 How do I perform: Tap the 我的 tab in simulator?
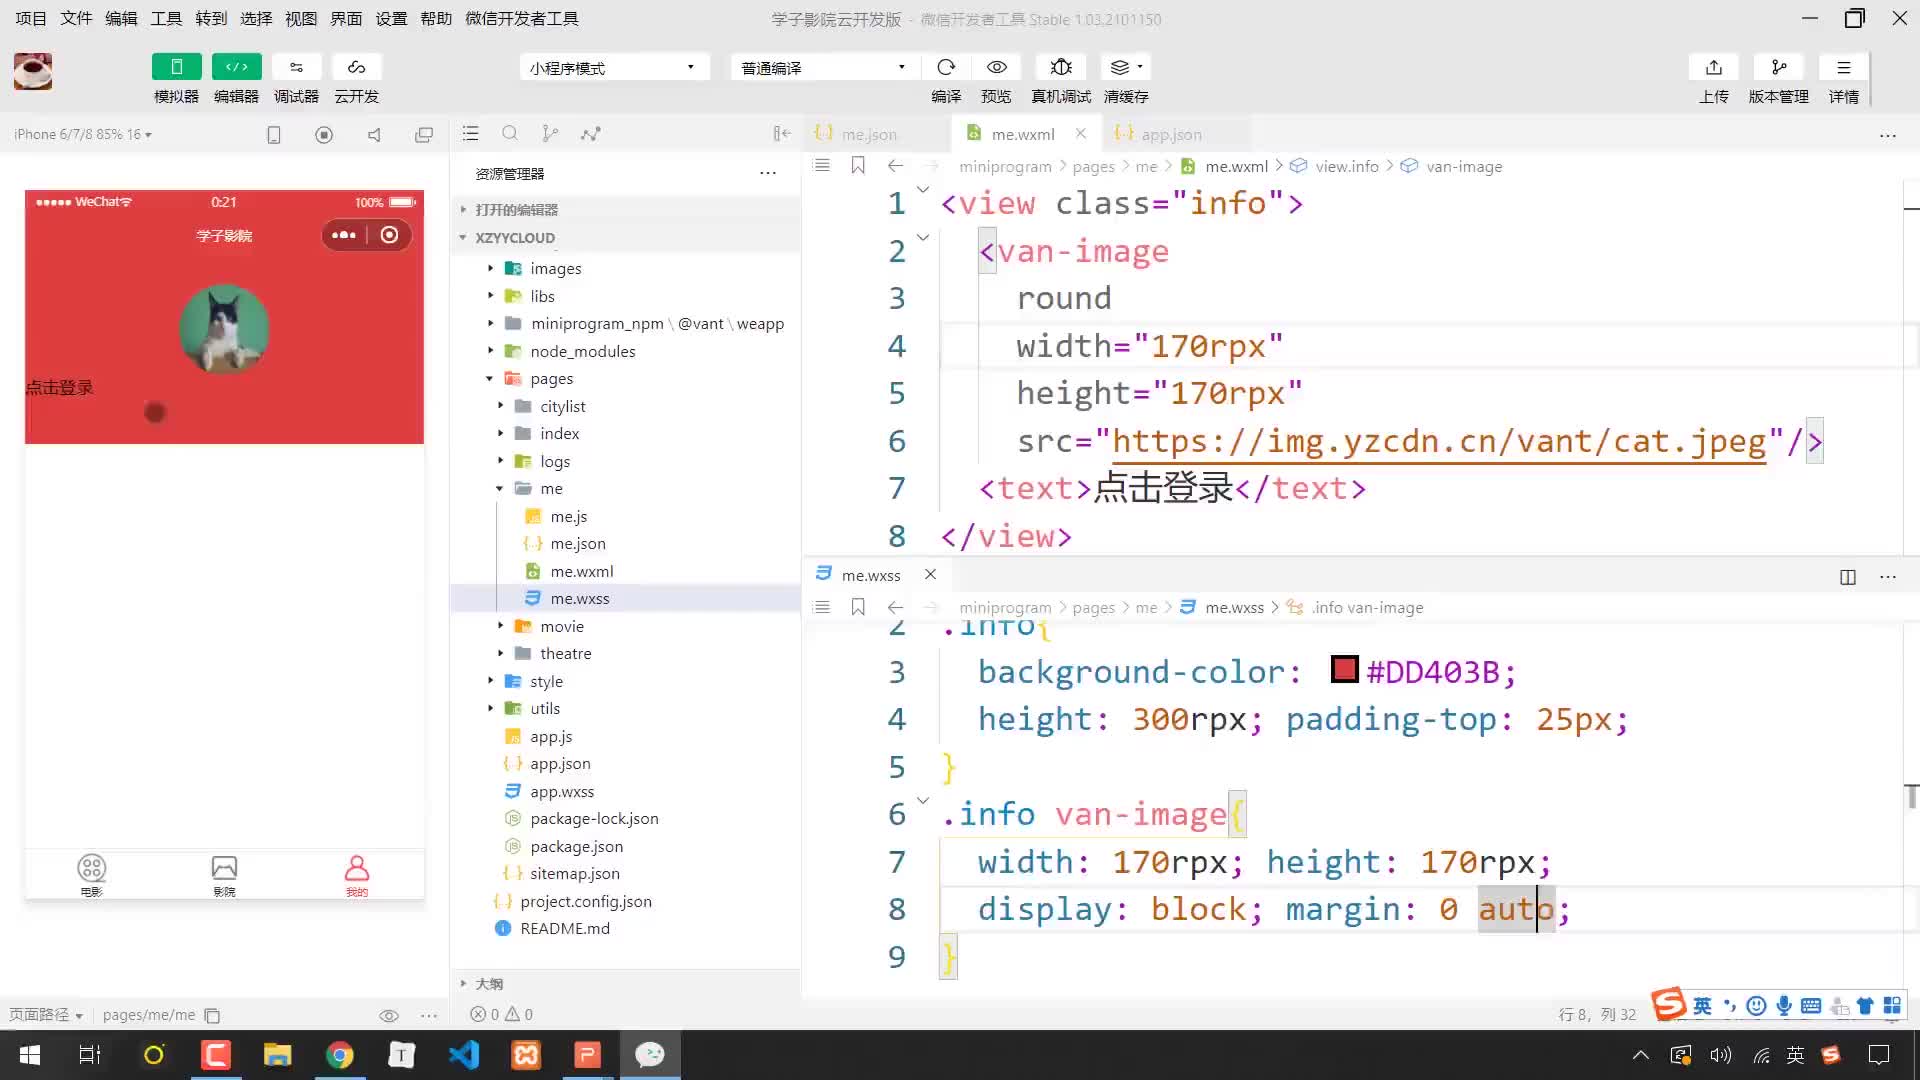pos(357,875)
